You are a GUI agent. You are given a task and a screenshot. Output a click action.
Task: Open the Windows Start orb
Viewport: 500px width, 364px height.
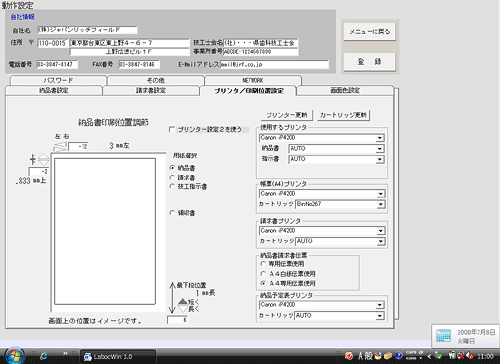[x=14, y=355]
